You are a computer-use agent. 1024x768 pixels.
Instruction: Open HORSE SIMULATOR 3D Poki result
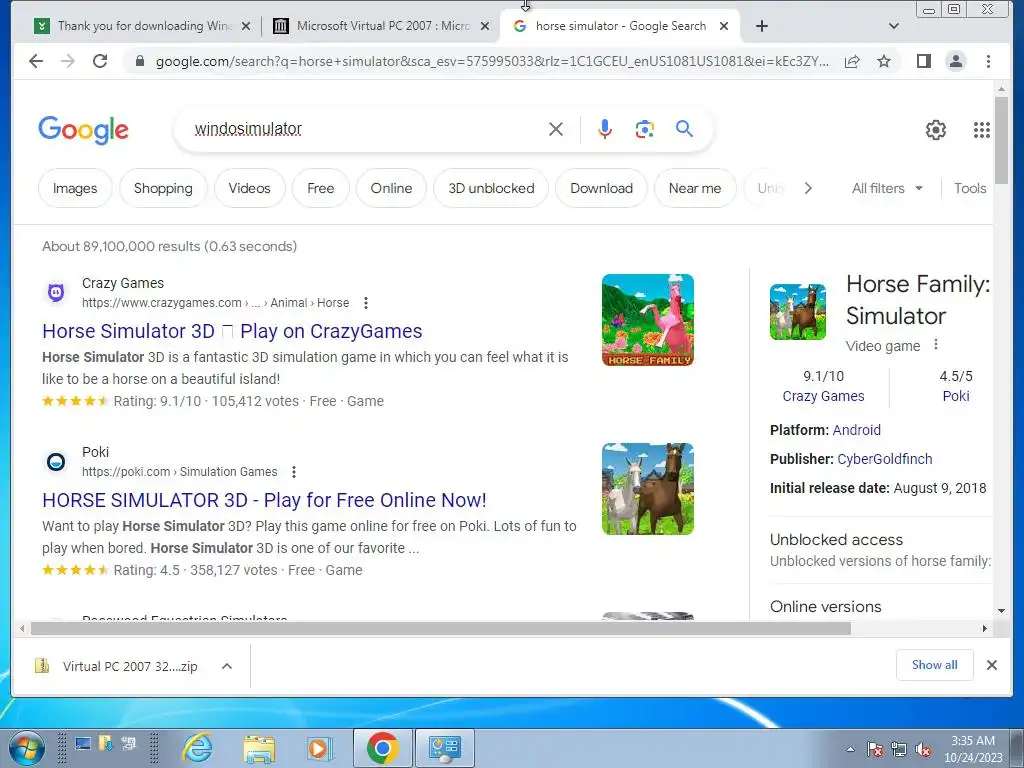click(264, 500)
